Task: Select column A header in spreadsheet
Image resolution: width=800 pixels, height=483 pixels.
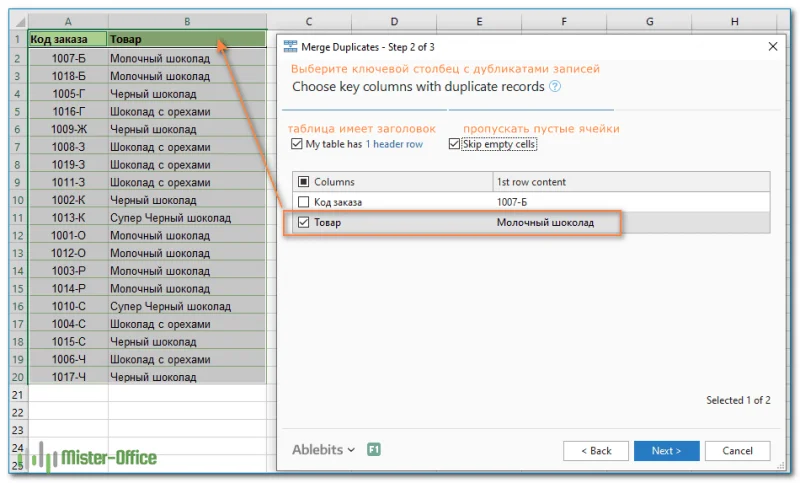Action: point(68,21)
